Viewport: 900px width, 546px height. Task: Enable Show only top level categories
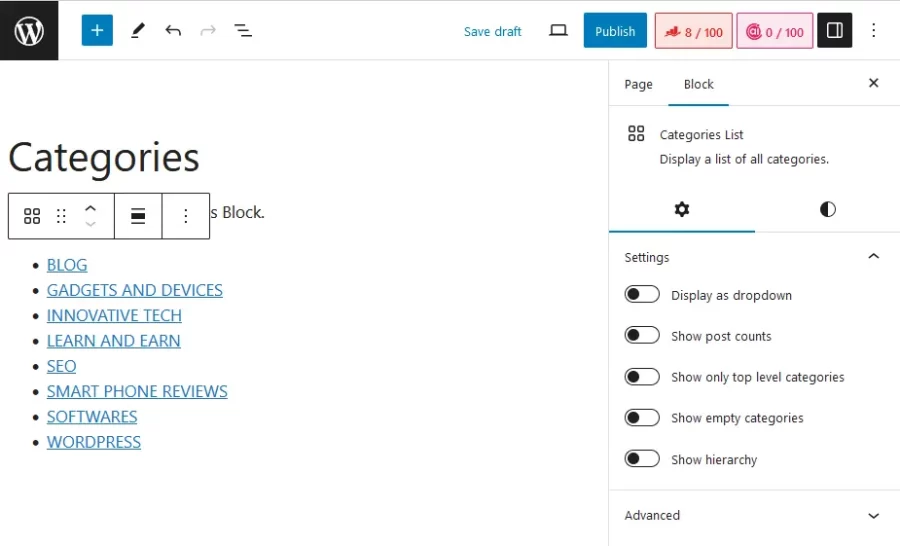(642, 377)
